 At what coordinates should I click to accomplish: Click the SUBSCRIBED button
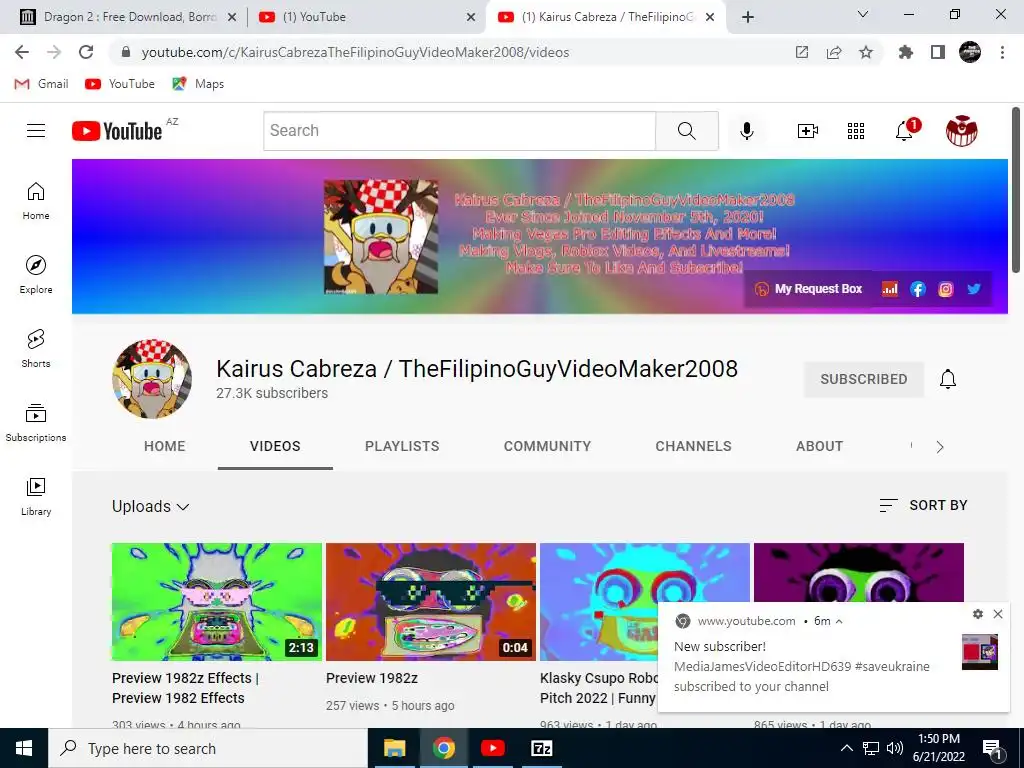pyautogui.click(x=863, y=379)
